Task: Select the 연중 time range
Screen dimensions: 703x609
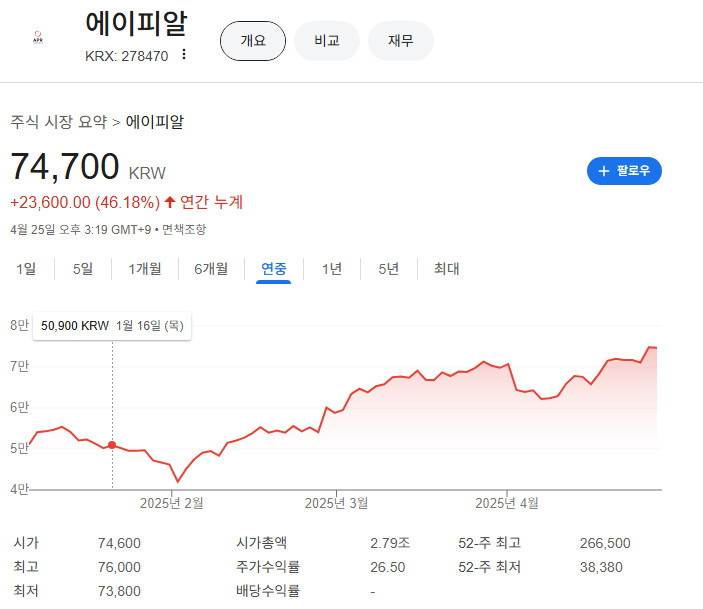Action: [x=274, y=268]
